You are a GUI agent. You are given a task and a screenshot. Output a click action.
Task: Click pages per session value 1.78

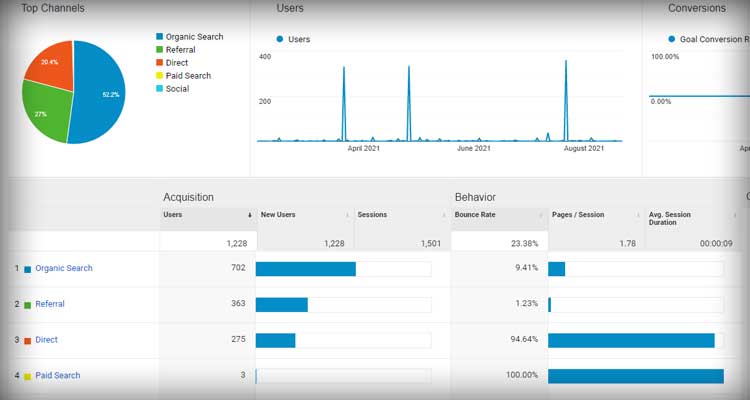(628, 244)
